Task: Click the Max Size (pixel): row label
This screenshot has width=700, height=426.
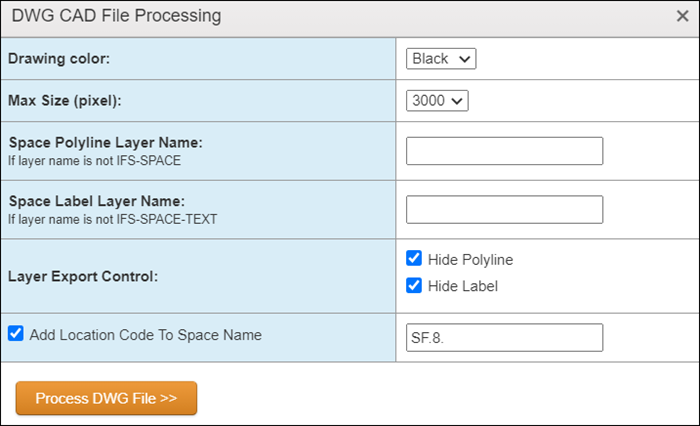Action: 65,100
